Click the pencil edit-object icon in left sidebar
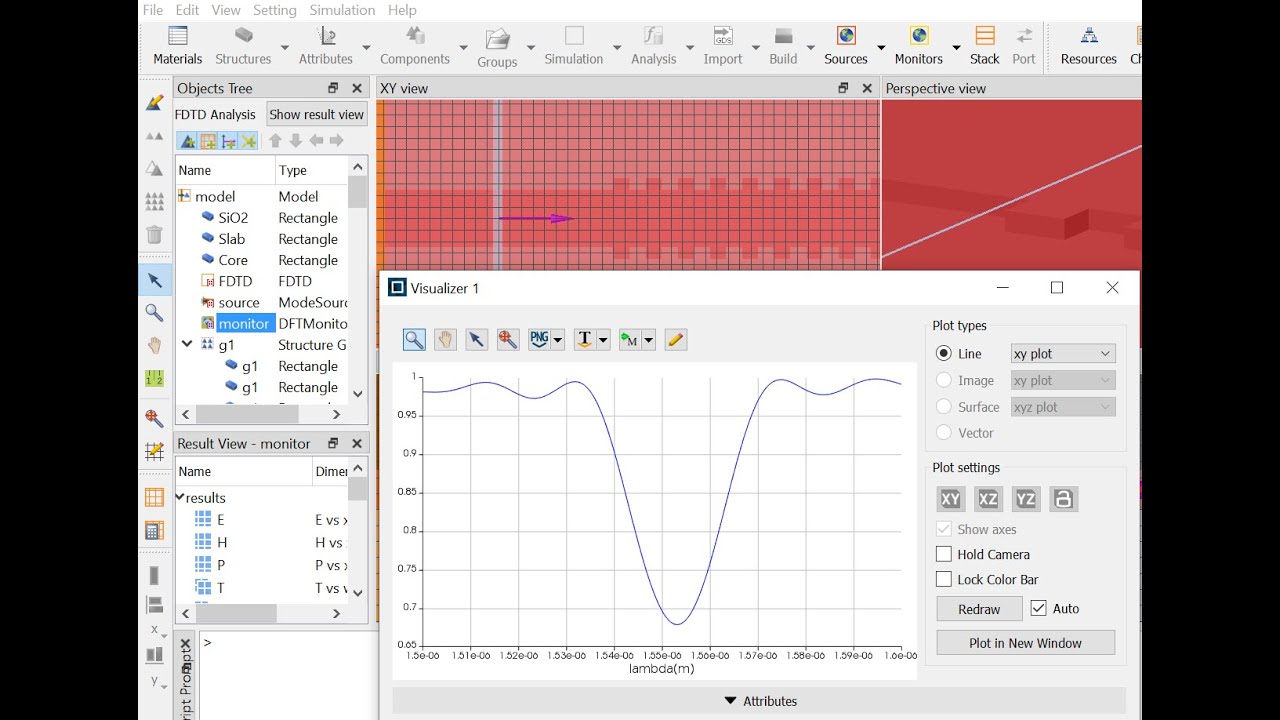This screenshot has width=1280, height=720. point(154,102)
